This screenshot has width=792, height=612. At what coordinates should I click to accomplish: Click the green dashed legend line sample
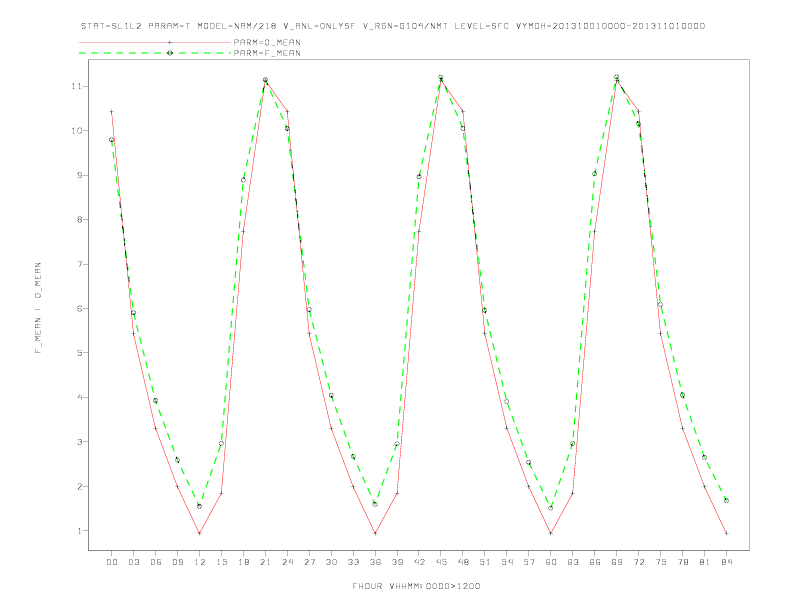click(x=155, y=53)
